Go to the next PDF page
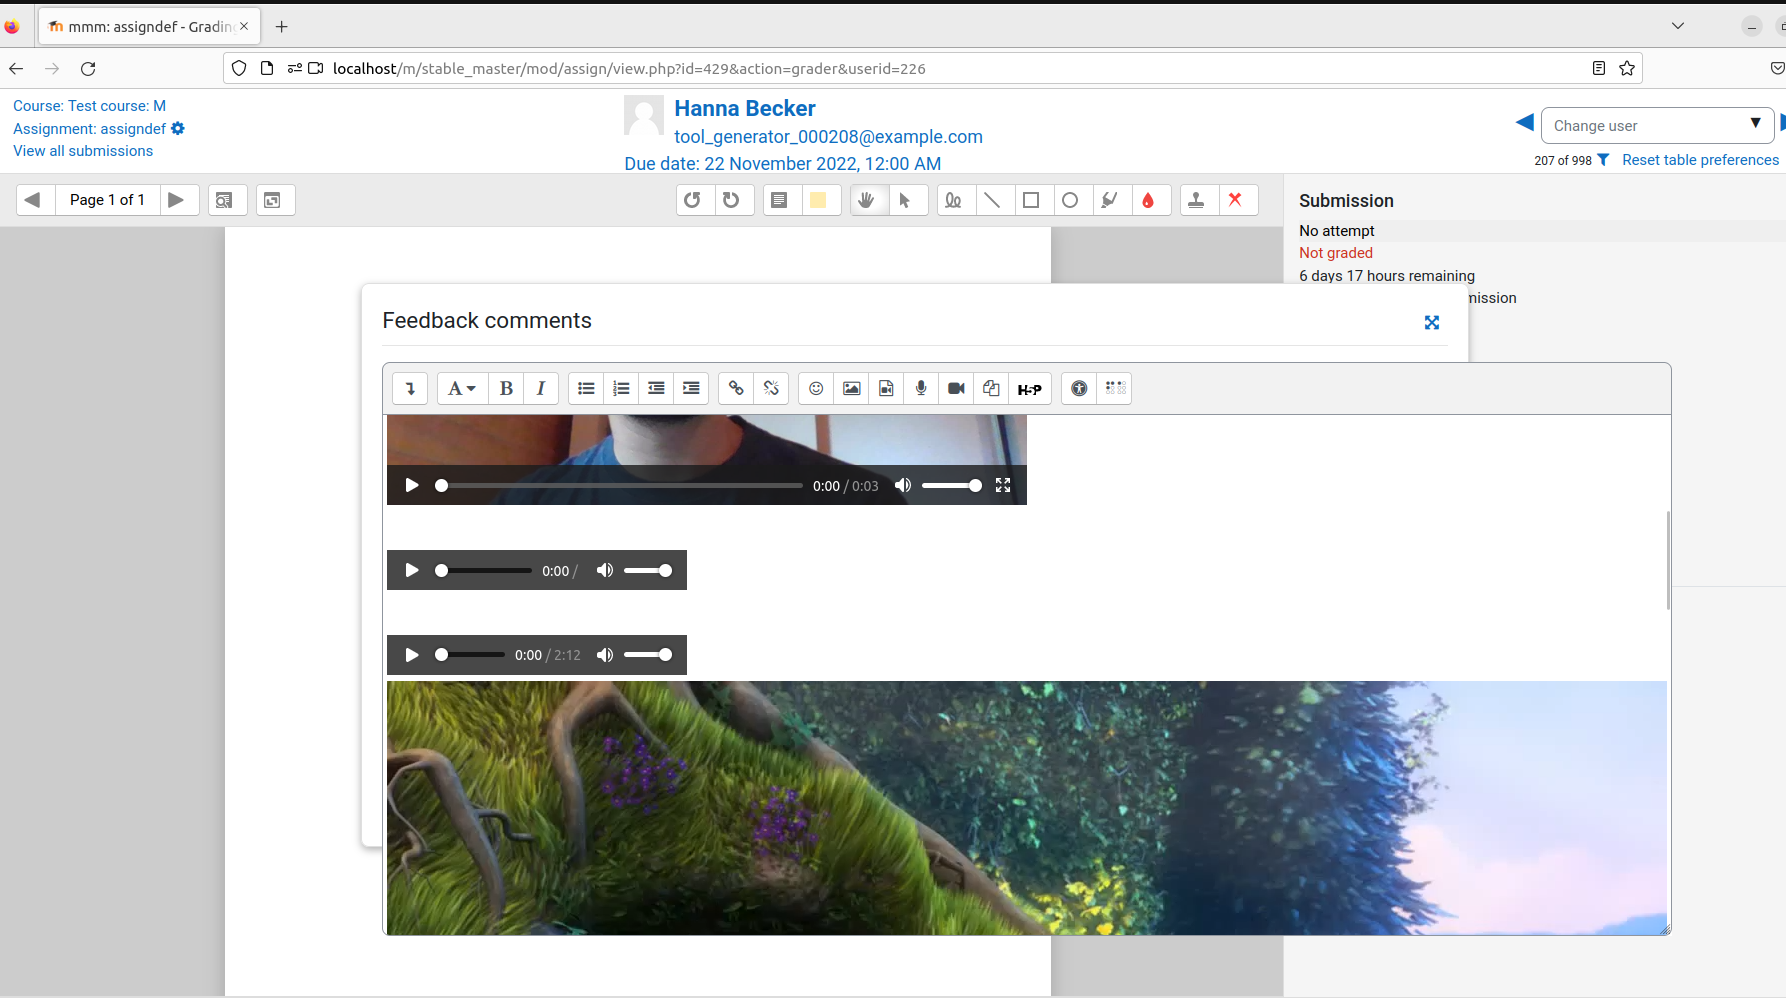This screenshot has width=1786, height=1002. point(177,200)
